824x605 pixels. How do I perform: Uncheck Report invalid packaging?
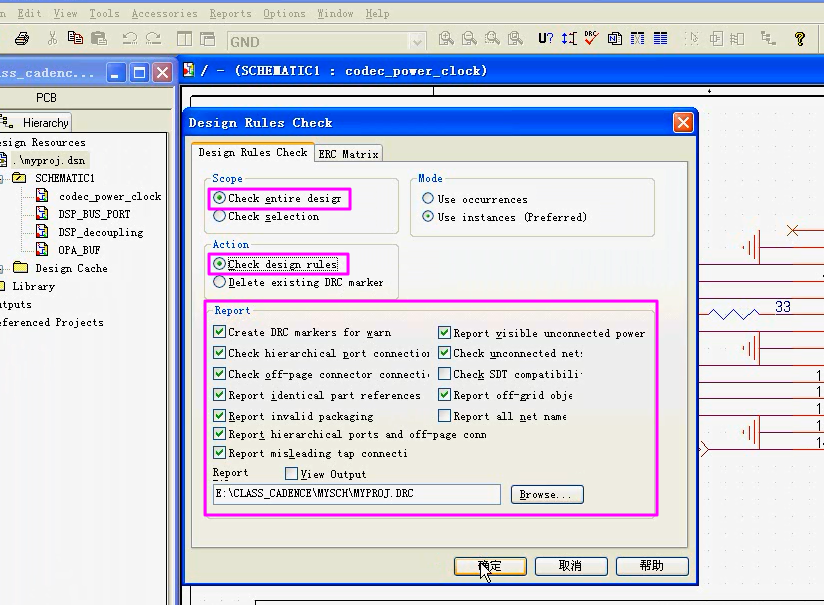tap(220, 416)
